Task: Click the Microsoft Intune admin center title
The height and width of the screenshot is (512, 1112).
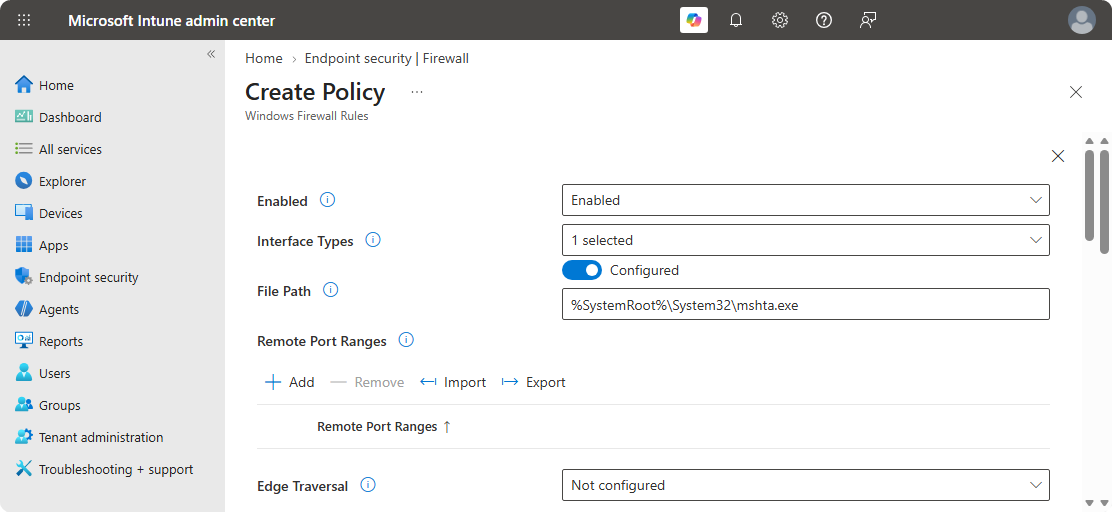Action: [x=172, y=21]
